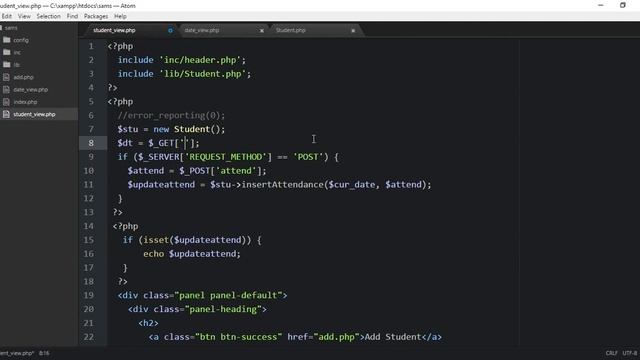Click the modified dot on student_view.php tab
Image resolution: width=640 pixels, height=360 pixels.
coord(170,31)
